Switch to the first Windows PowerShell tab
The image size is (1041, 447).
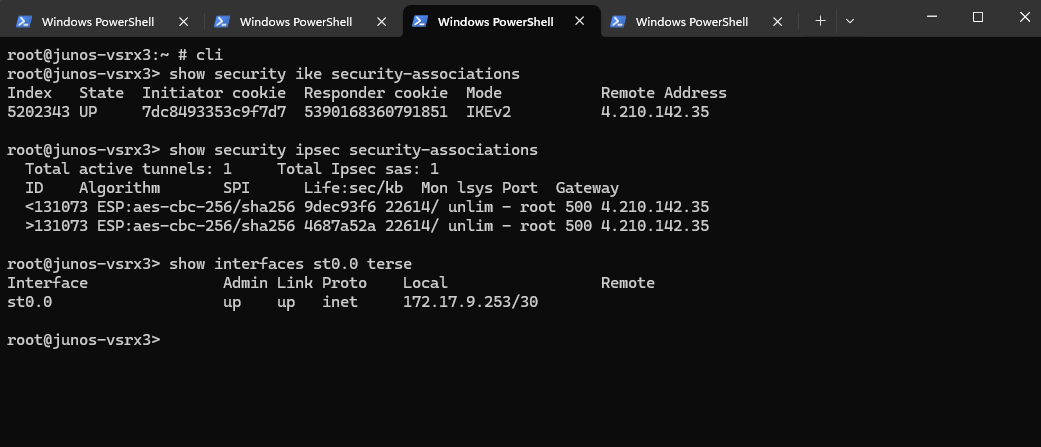[98, 22]
